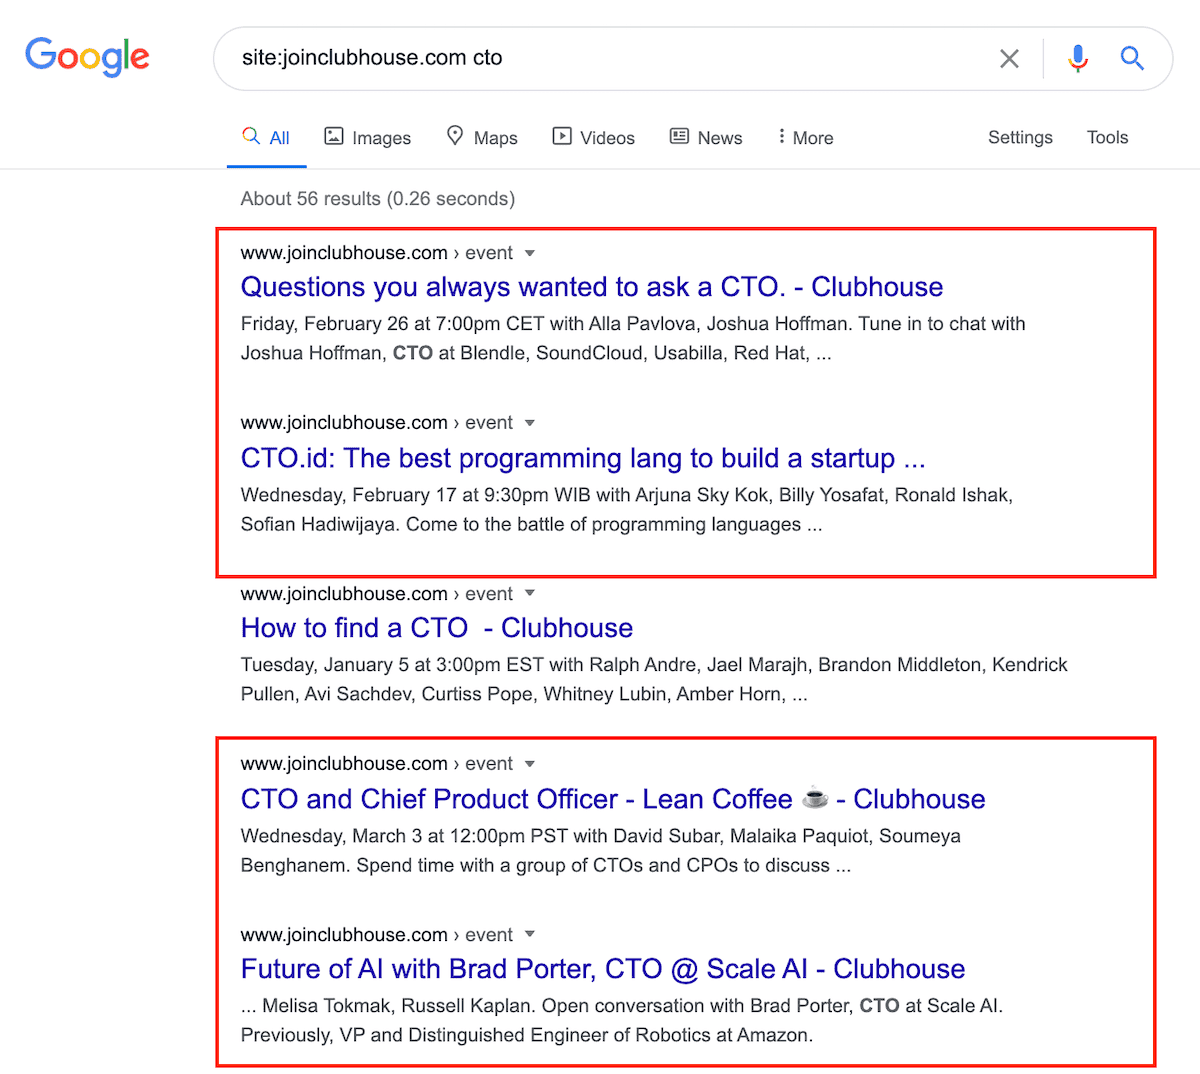
Task: Open the Images results tab
Action: click(x=367, y=137)
